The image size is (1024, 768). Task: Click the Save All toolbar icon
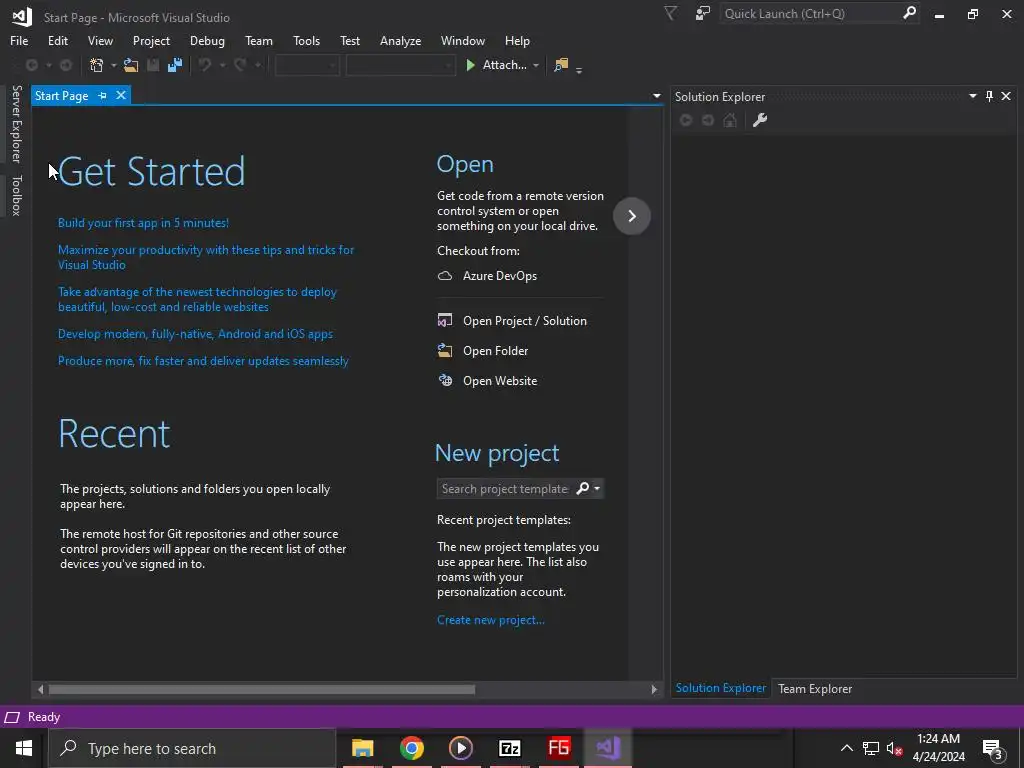175,65
